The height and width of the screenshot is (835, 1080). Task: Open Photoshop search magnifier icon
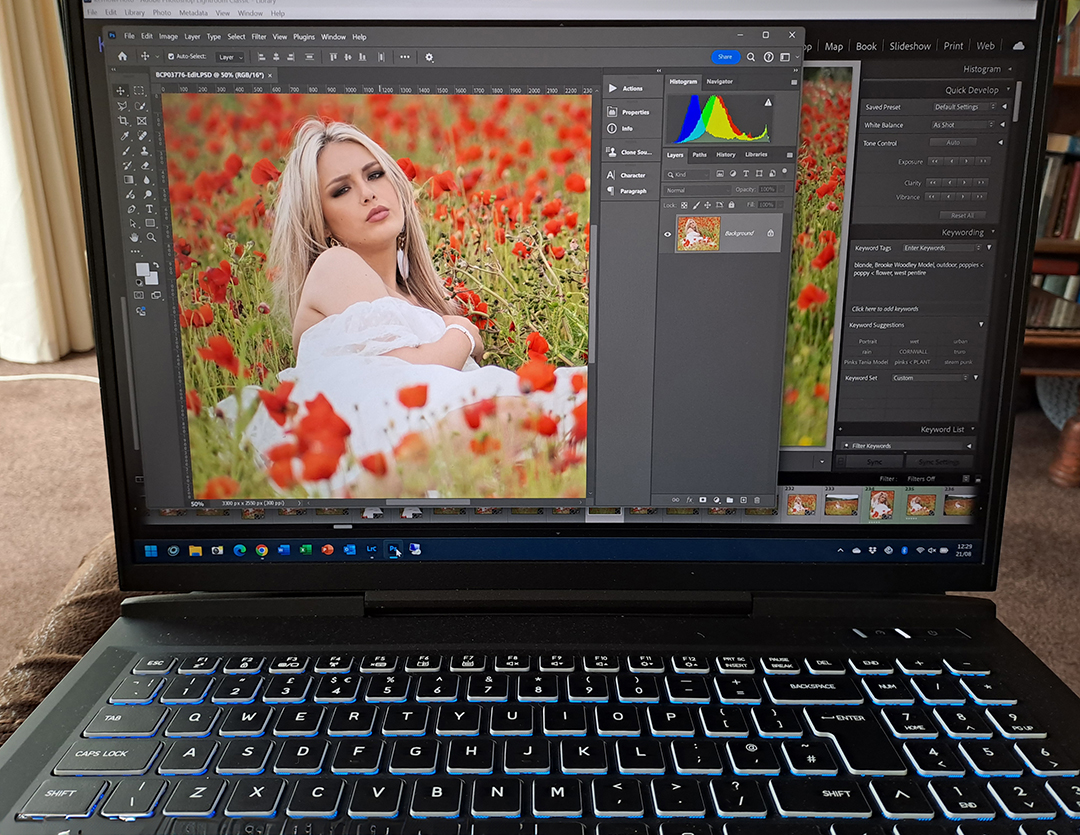click(x=751, y=57)
